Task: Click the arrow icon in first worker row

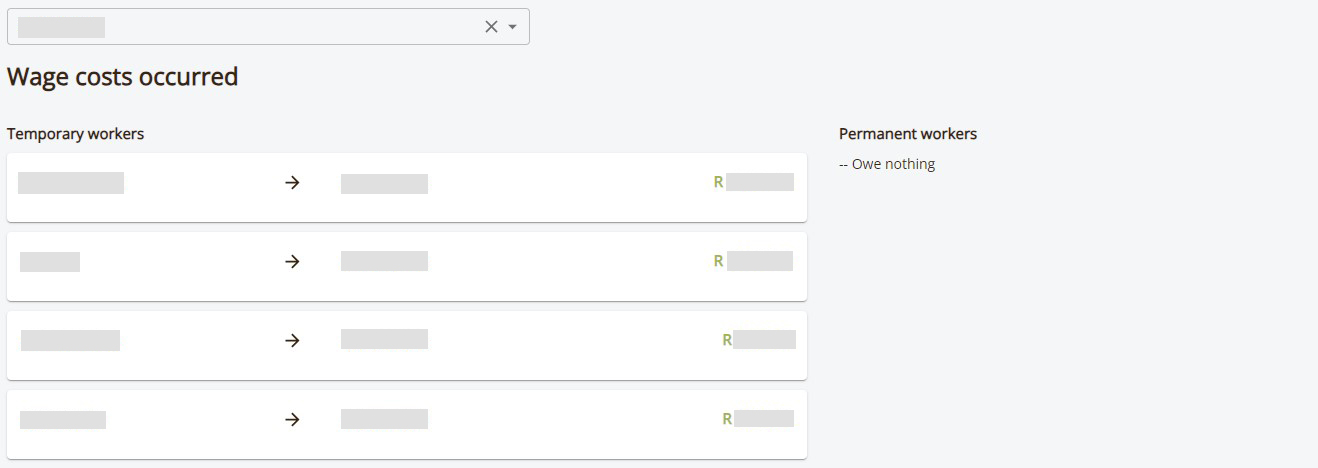Action: click(x=292, y=183)
